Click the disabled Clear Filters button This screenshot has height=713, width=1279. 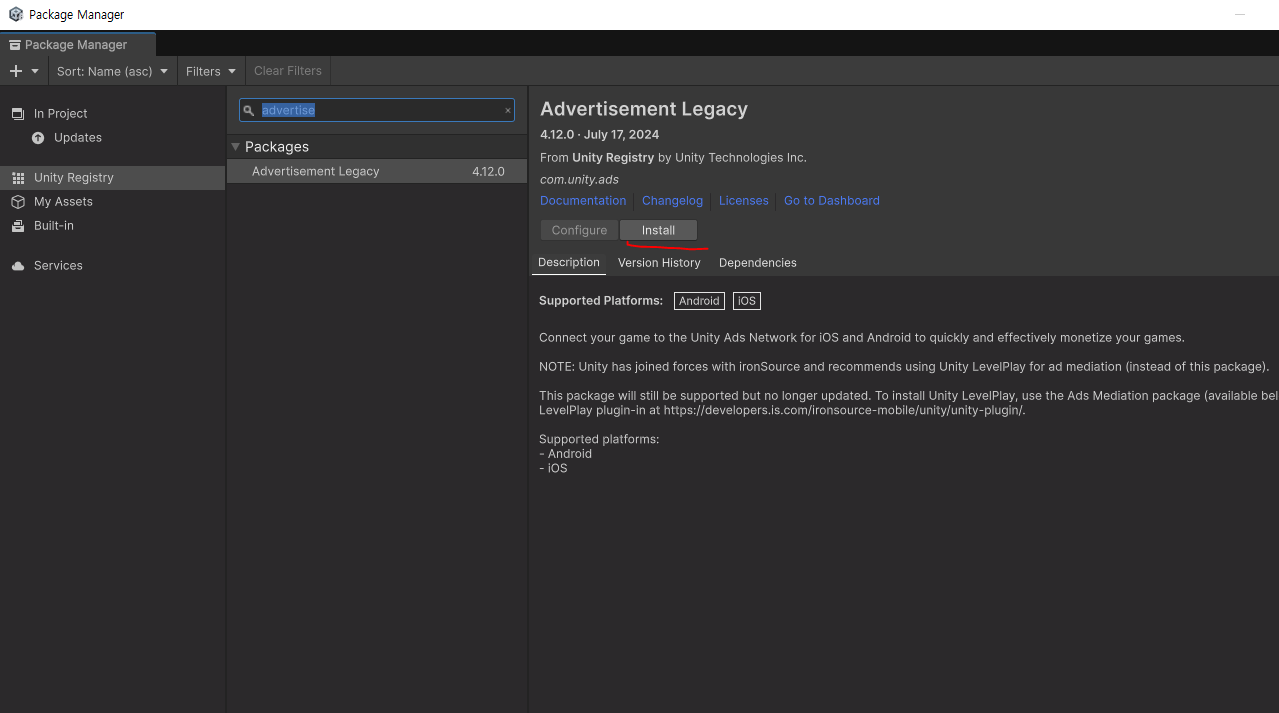[x=288, y=71]
